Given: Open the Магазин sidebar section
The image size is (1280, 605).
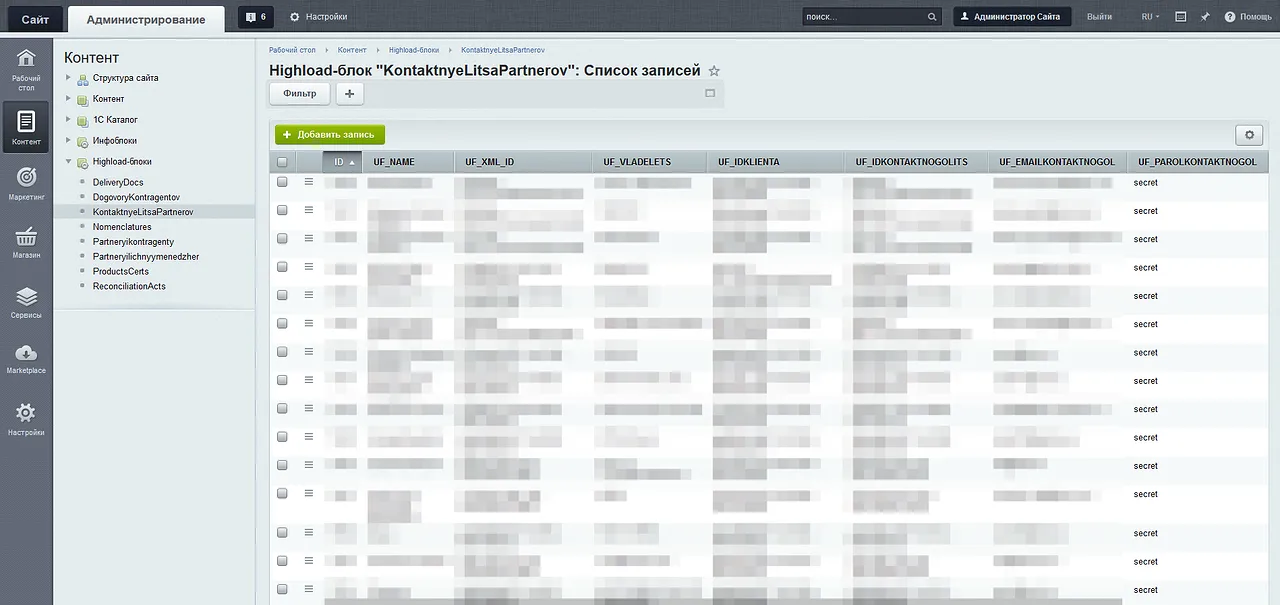Looking at the screenshot, I should (x=26, y=241).
